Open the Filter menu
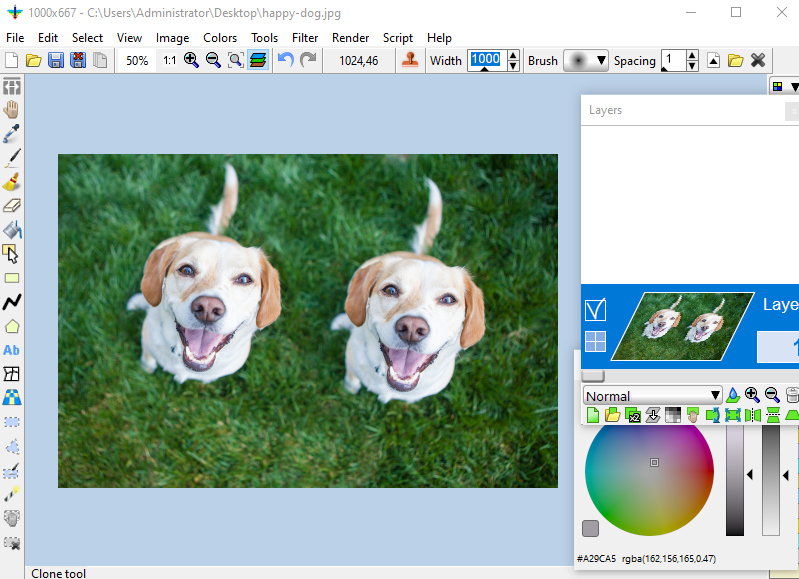The image size is (799, 579). (305, 38)
